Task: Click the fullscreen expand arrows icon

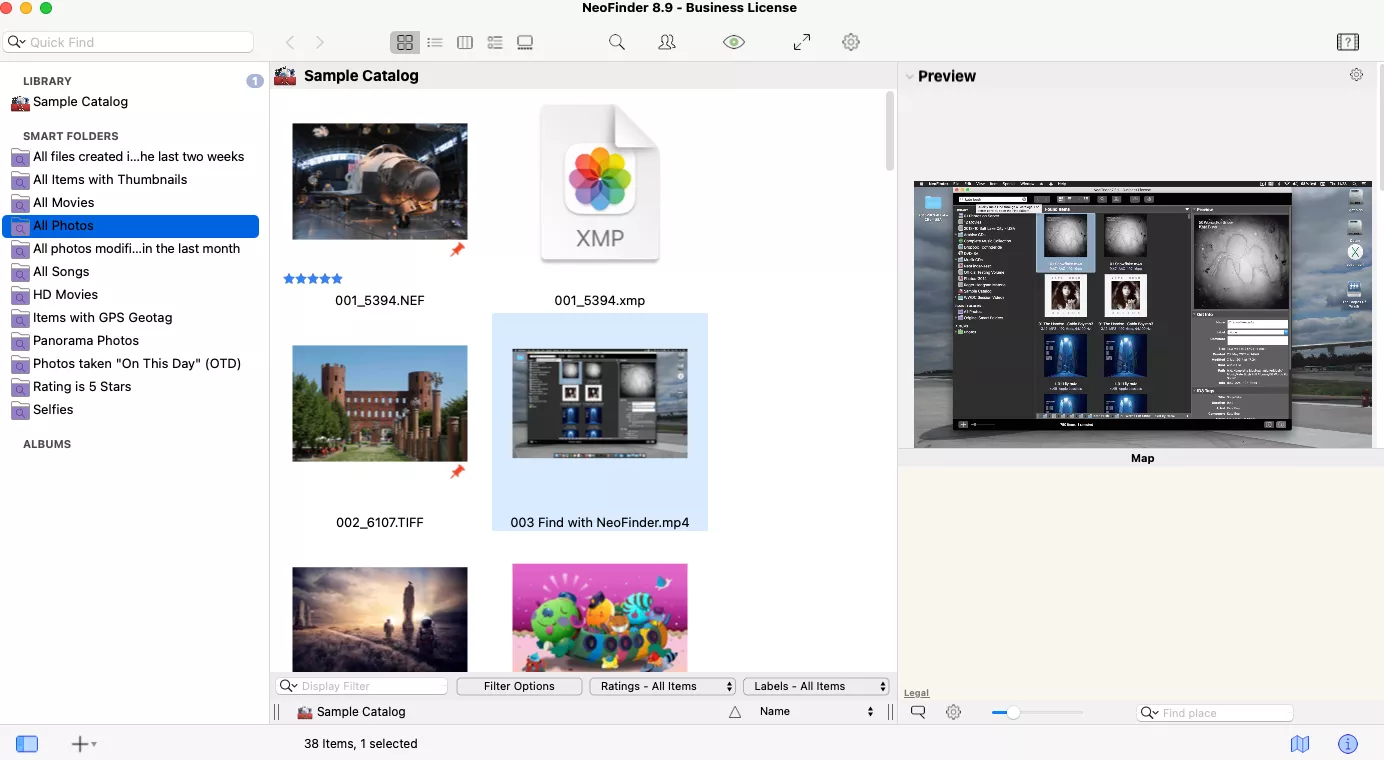Action: pyautogui.click(x=802, y=42)
